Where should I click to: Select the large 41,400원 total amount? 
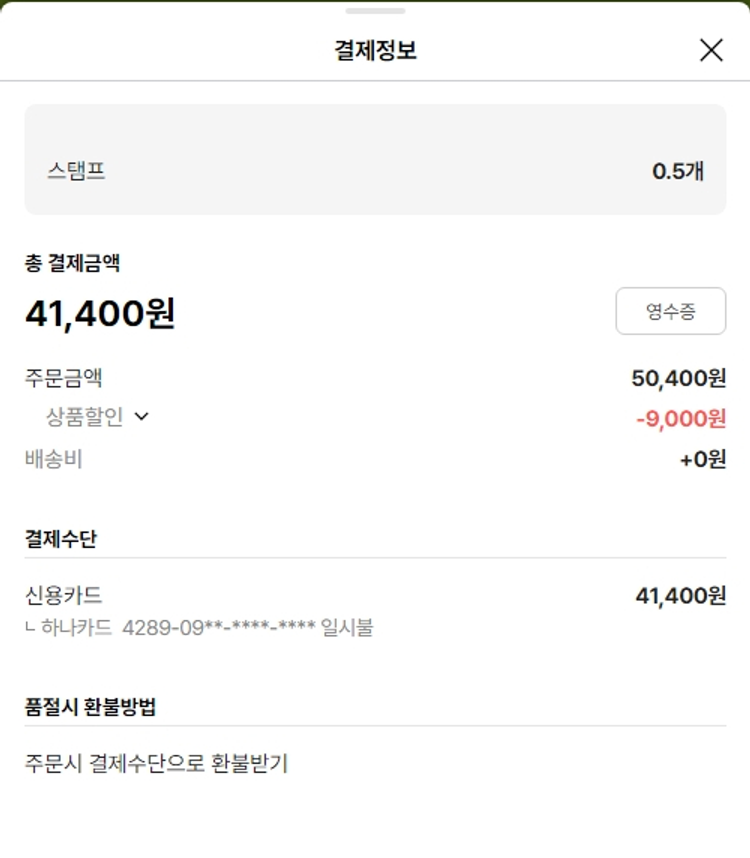point(100,313)
